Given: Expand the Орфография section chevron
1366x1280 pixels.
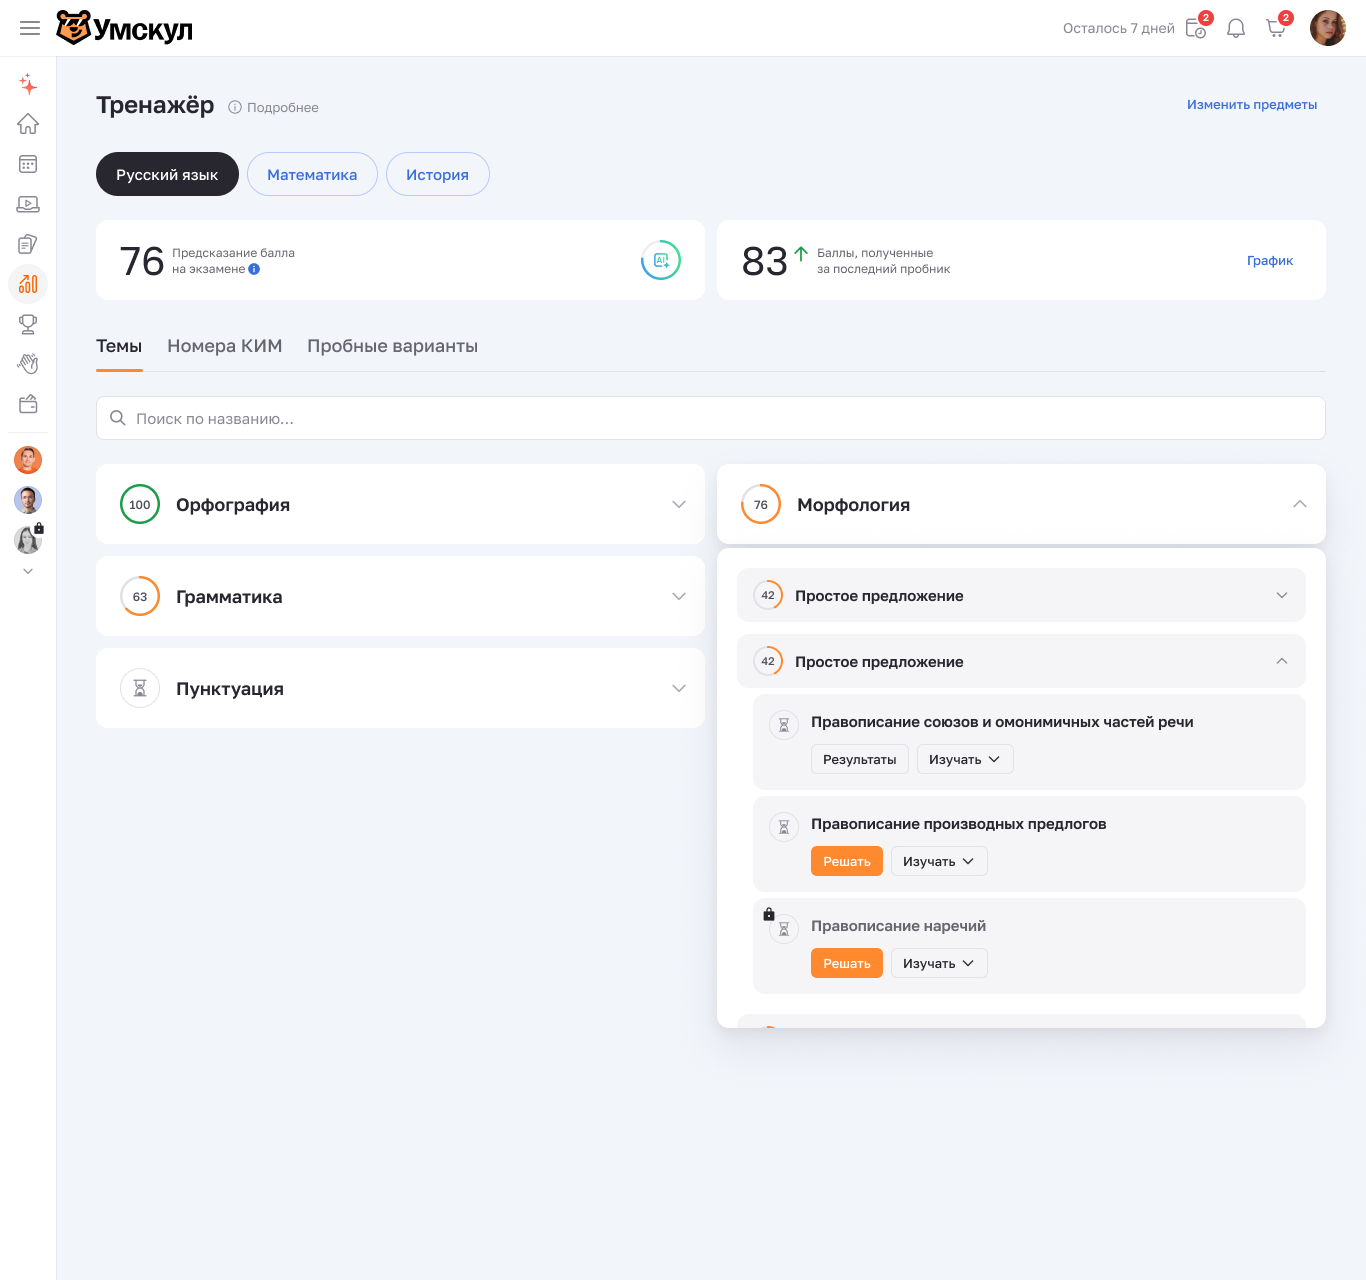Looking at the screenshot, I should click(x=679, y=504).
